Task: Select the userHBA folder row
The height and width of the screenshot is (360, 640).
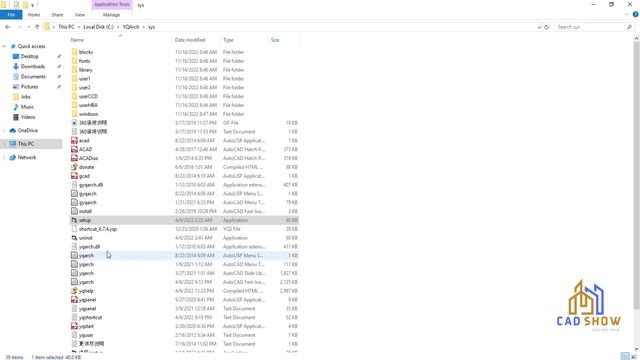Action: [184, 105]
